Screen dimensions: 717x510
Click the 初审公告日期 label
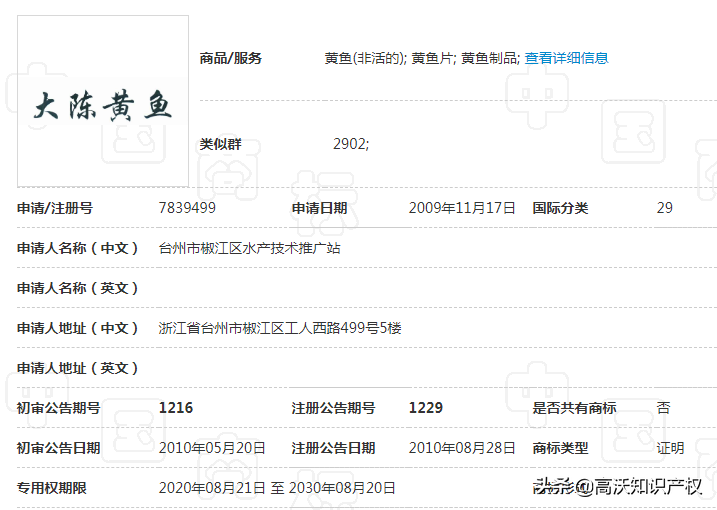59,448
